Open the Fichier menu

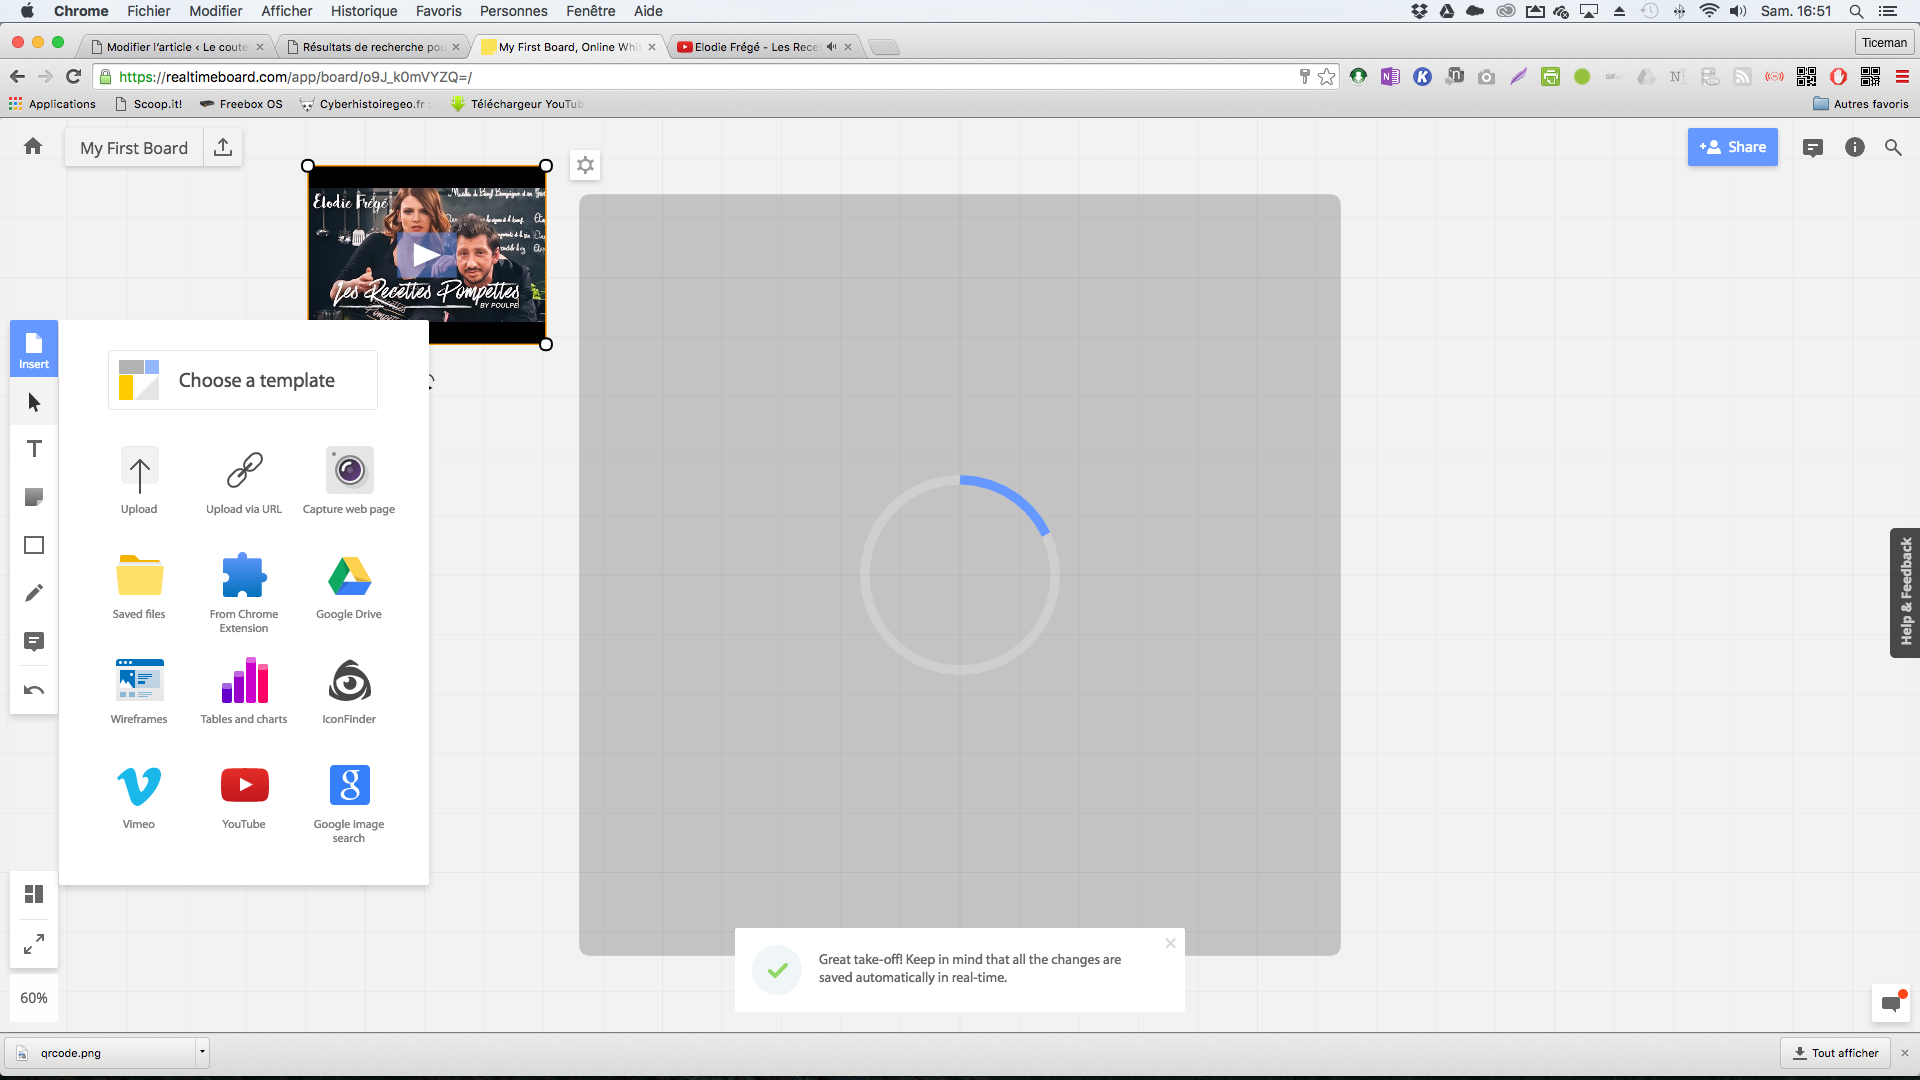click(148, 11)
